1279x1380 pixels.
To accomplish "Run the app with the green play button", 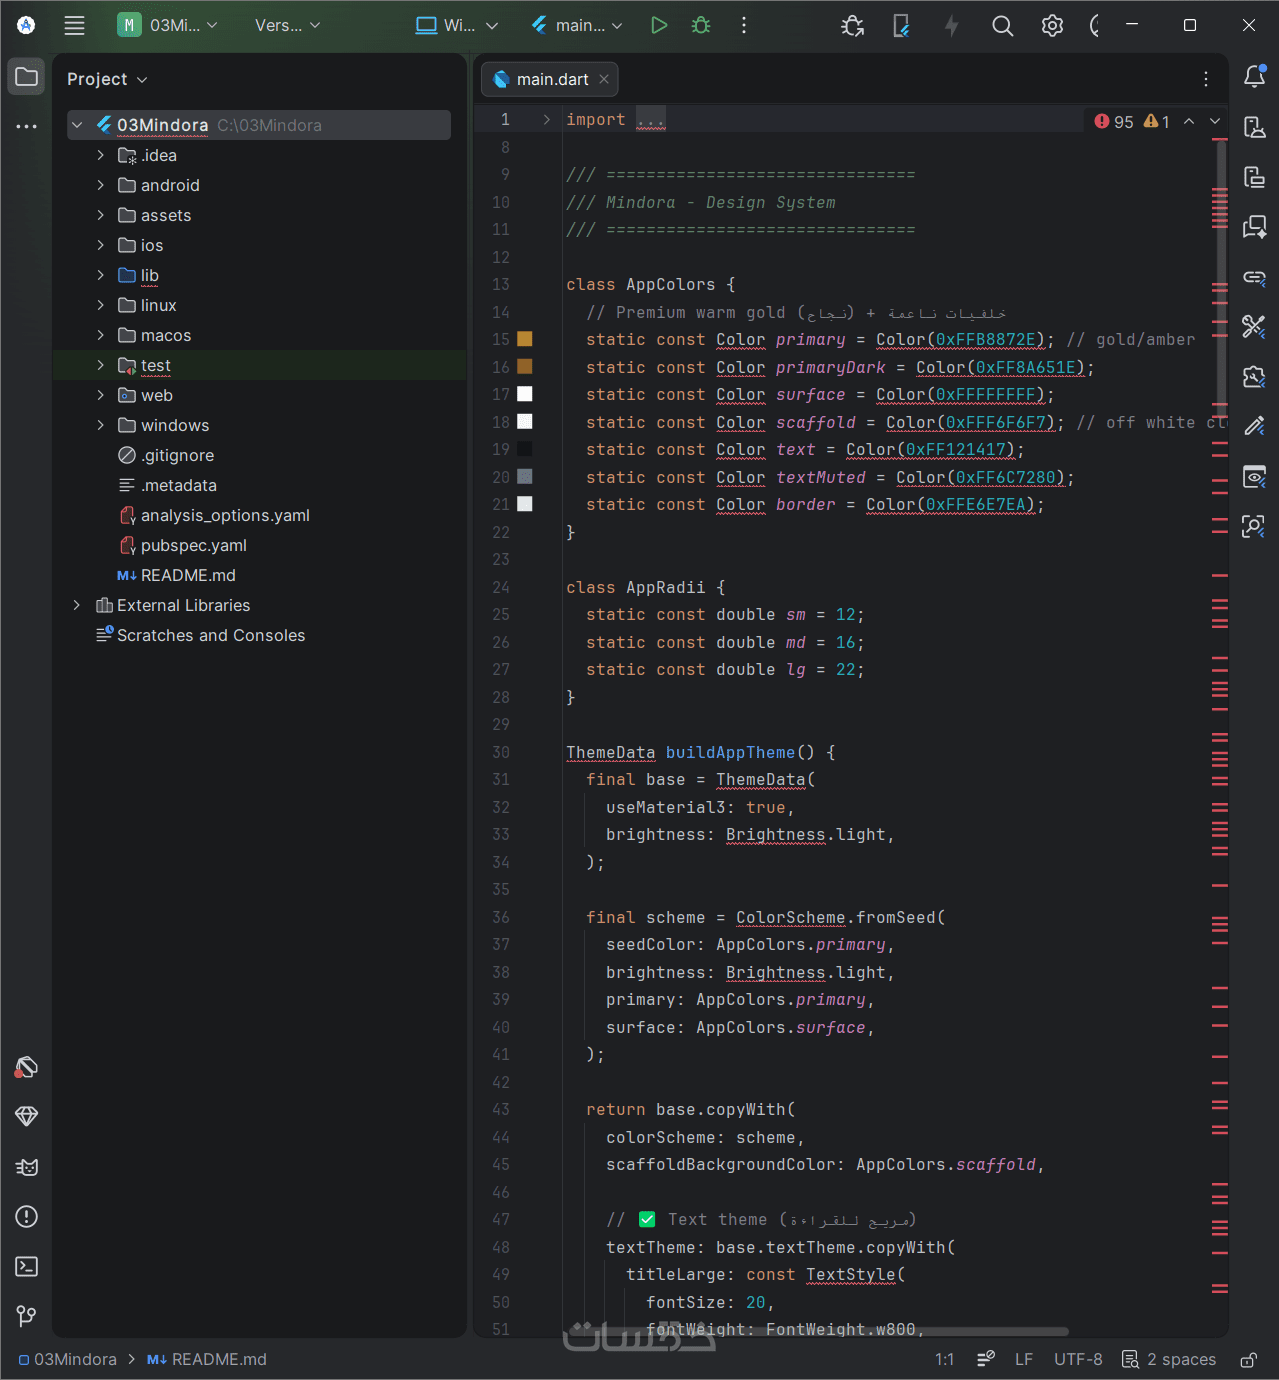I will (x=658, y=25).
